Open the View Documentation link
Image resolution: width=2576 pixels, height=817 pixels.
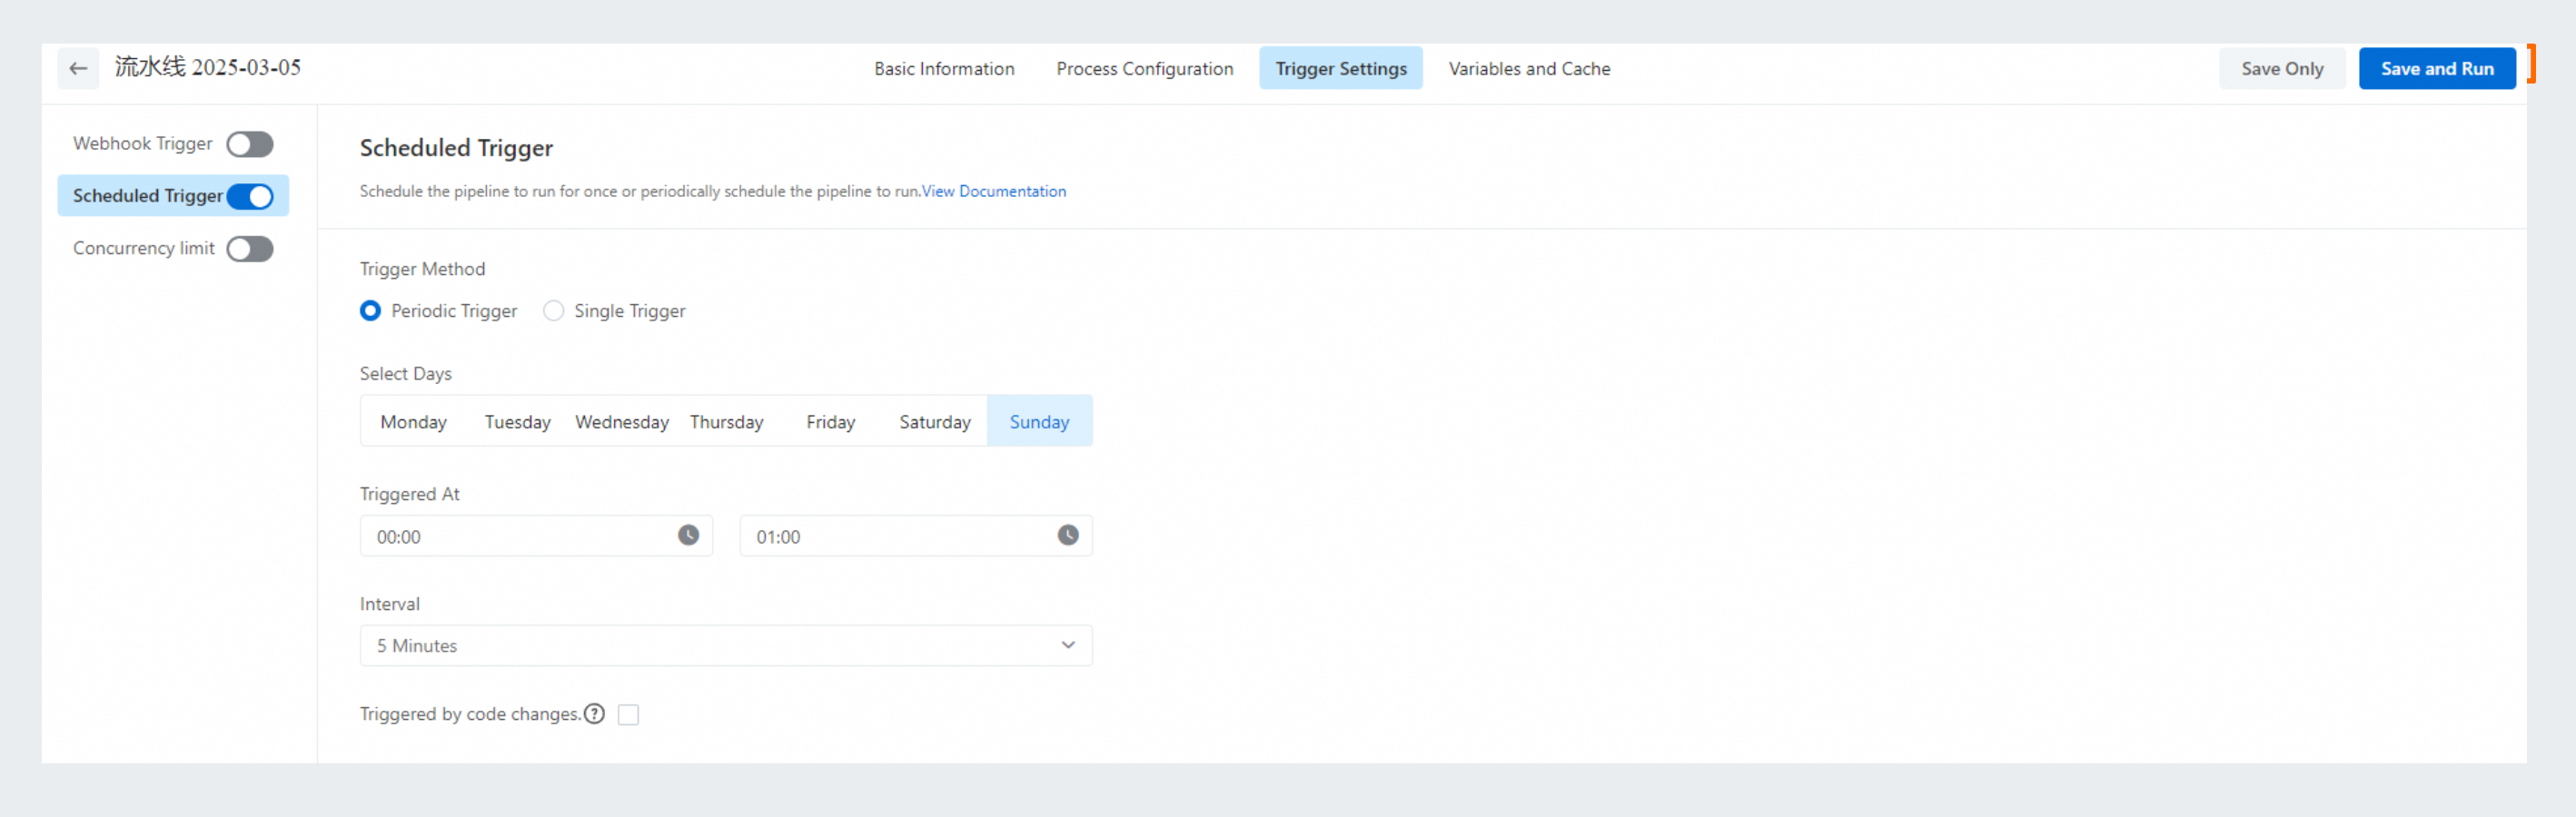(x=994, y=191)
